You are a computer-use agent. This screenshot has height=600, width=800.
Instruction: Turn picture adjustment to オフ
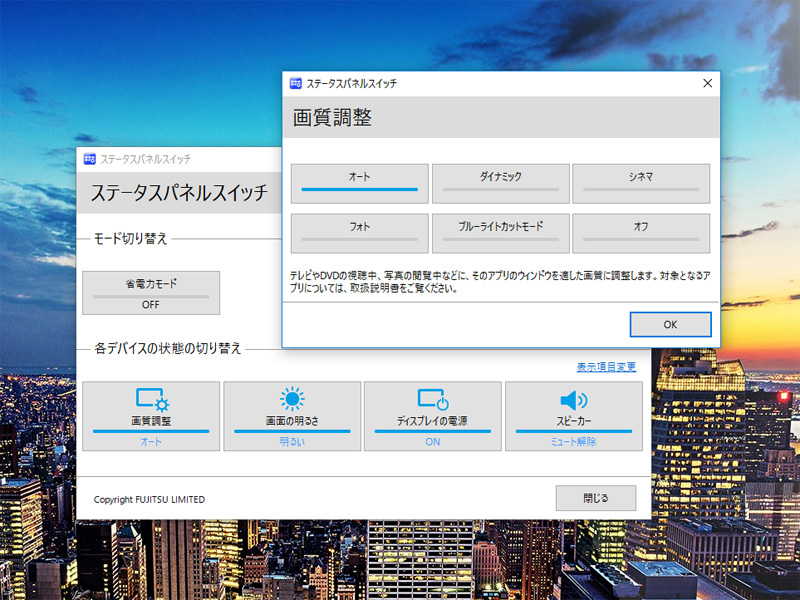tap(641, 233)
